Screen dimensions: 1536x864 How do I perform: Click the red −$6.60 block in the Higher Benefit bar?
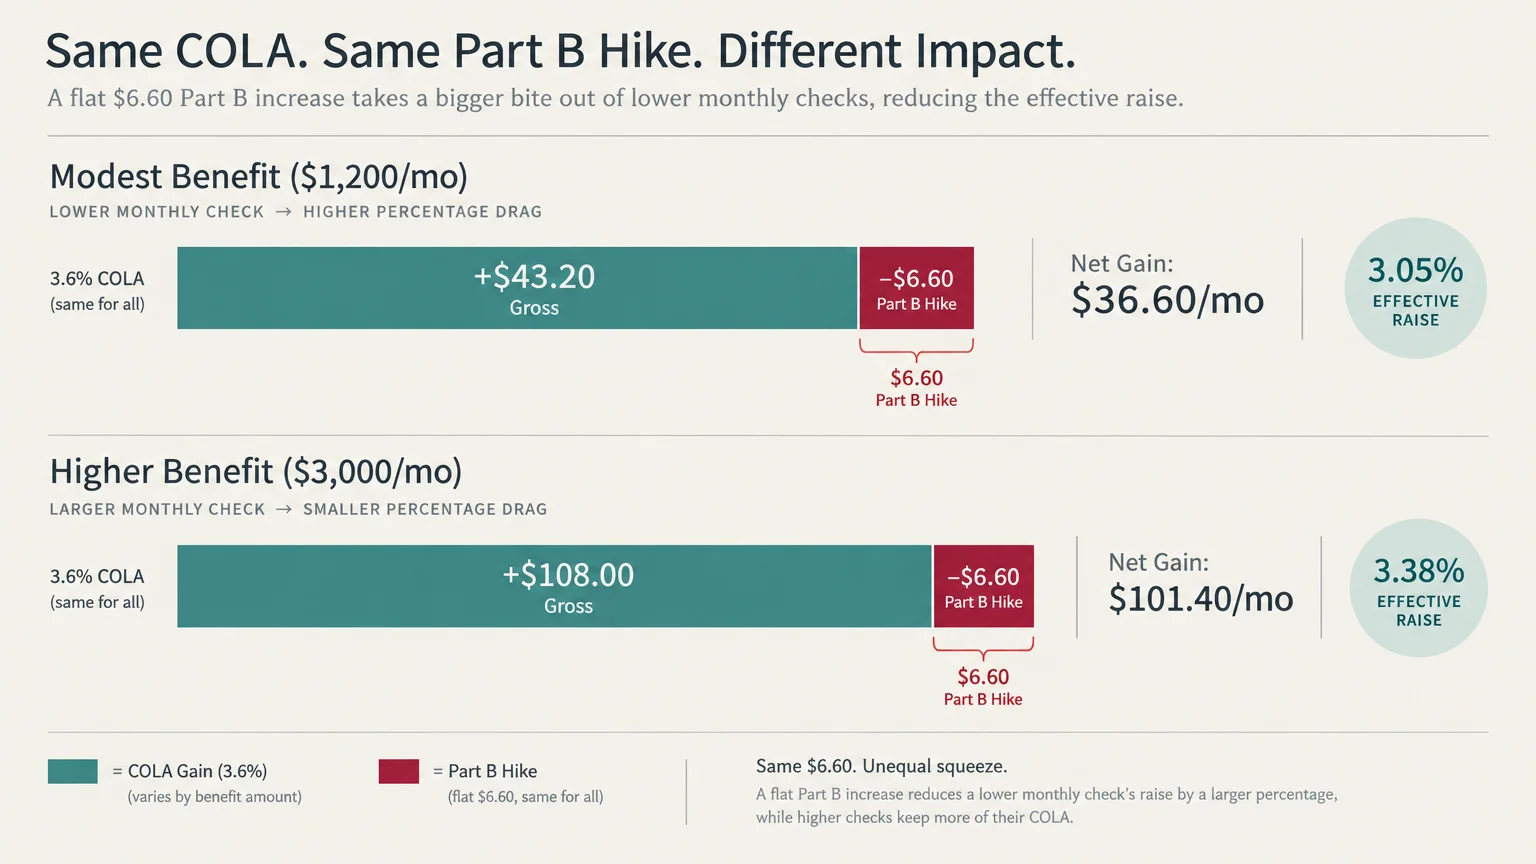[x=983, y=586]
